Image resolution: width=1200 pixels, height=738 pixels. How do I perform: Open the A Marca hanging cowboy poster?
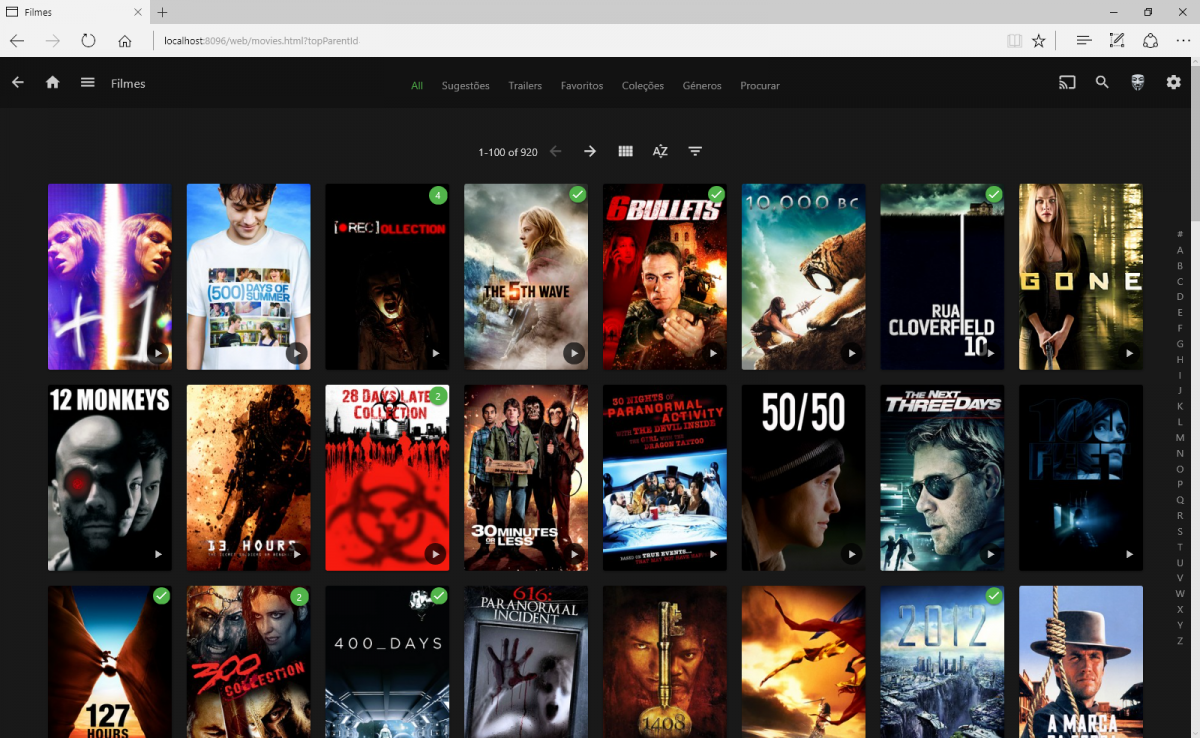(x=1081, y=662)
